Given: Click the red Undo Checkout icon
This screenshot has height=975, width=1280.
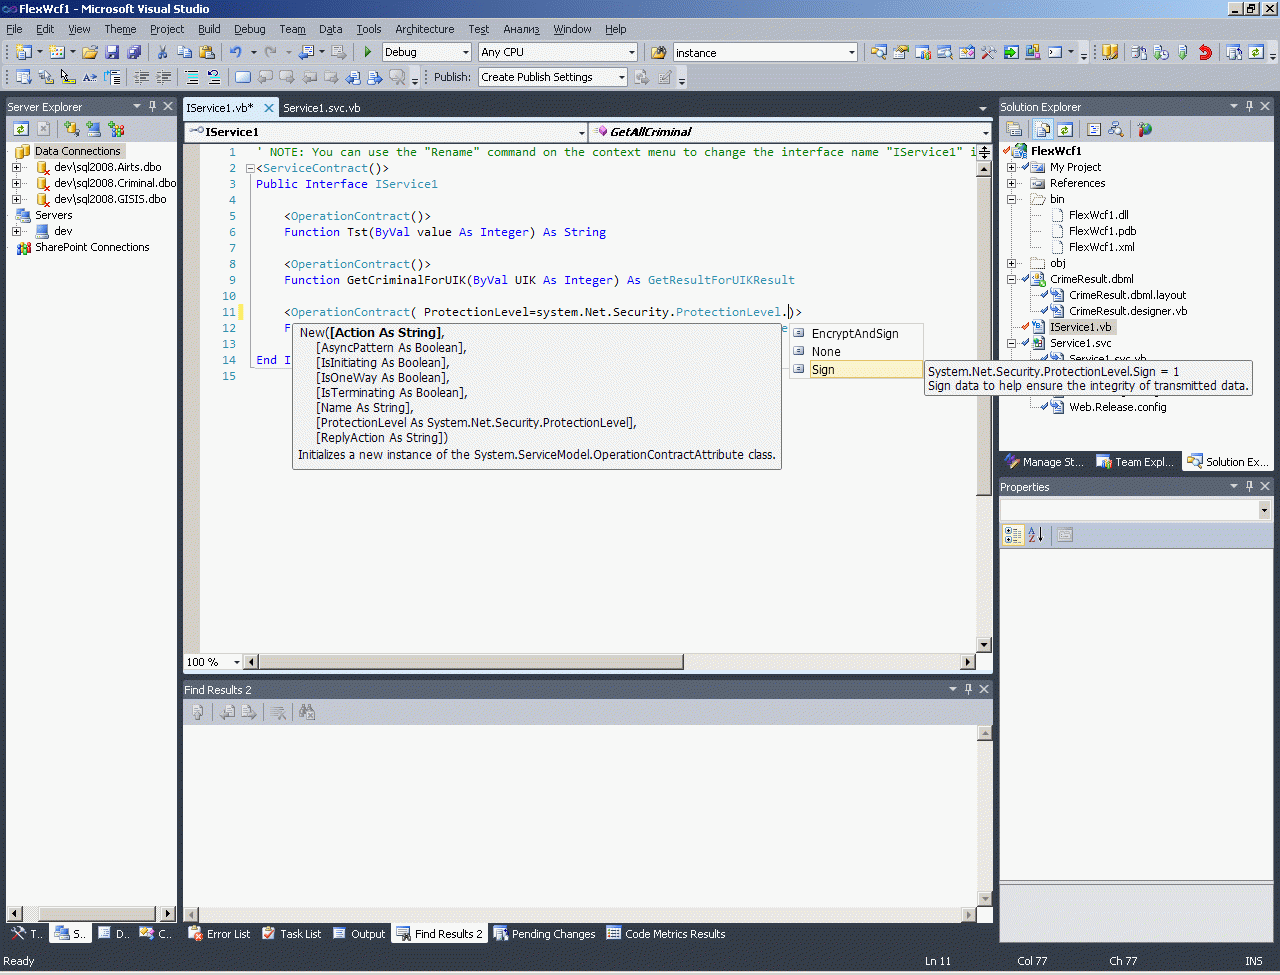Looking at the screenshot, I should pyautogui.click(x=1205, y=52).
